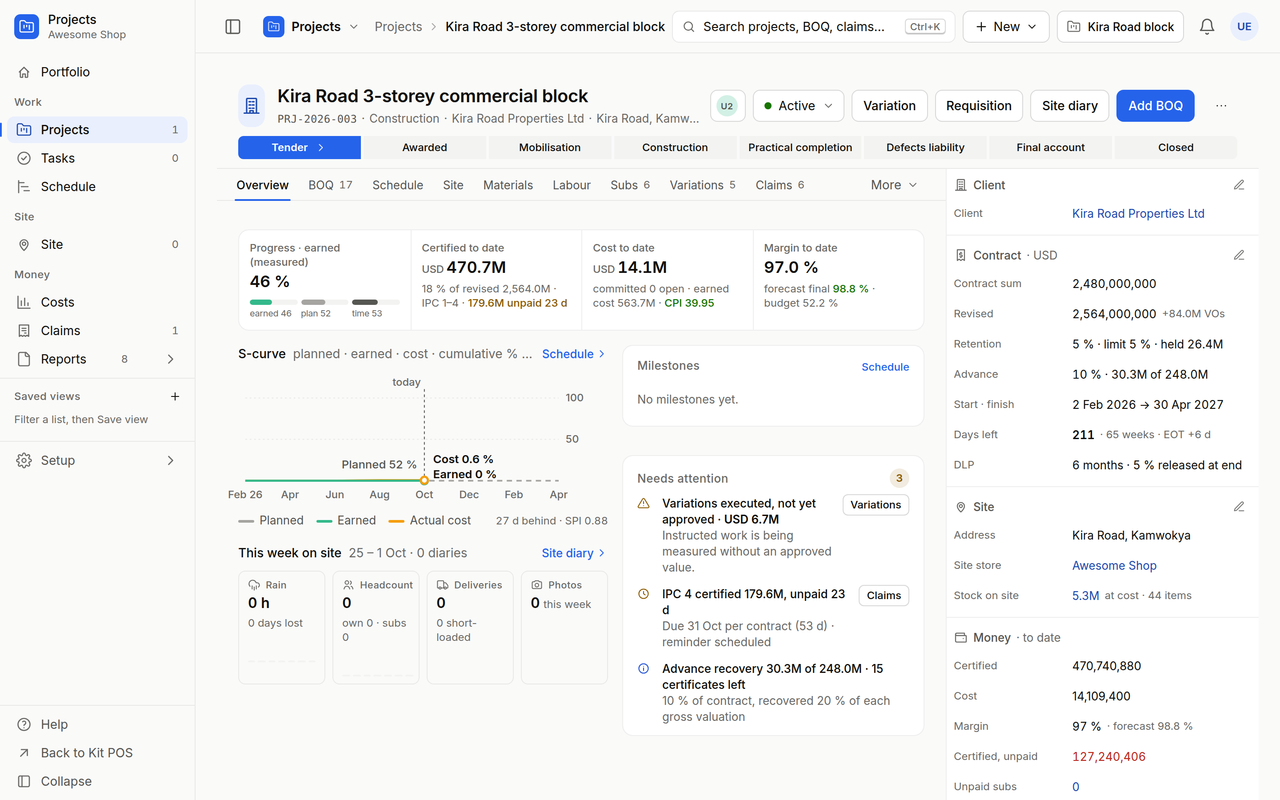
Task: Open the Active status dropdown
Action: click(799, 106)
